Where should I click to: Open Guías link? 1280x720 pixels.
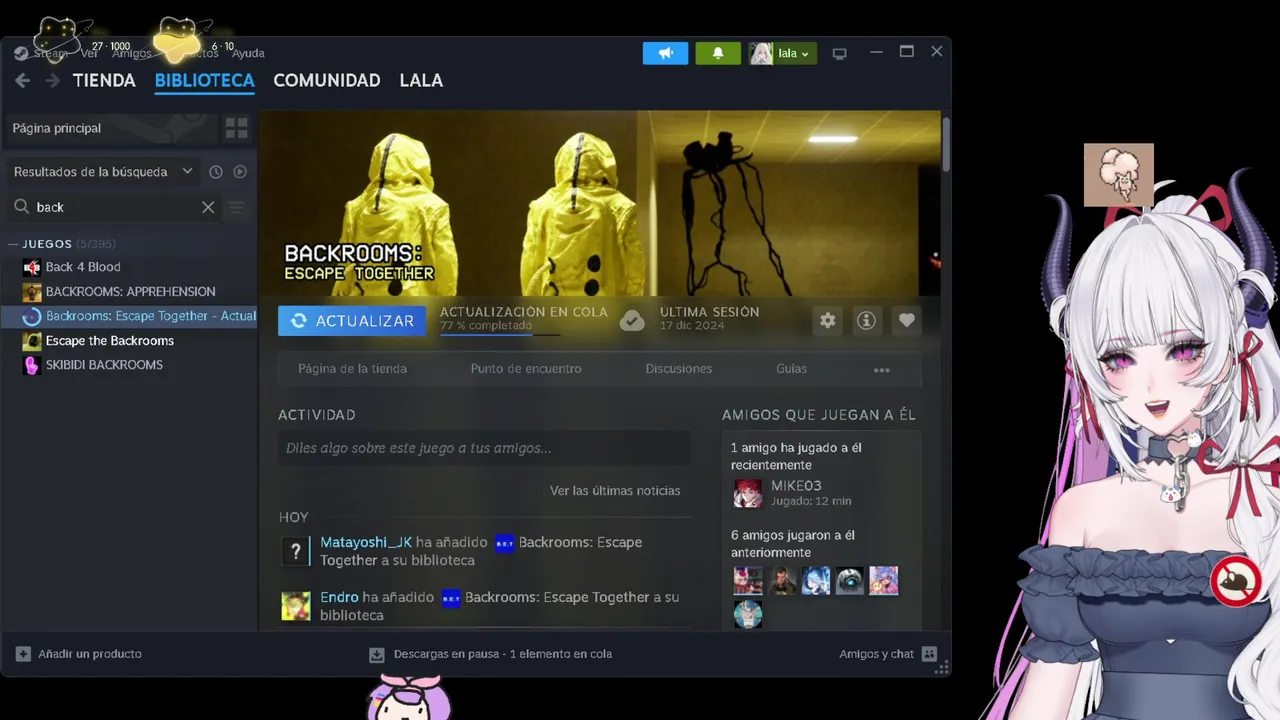click(791, 369)
